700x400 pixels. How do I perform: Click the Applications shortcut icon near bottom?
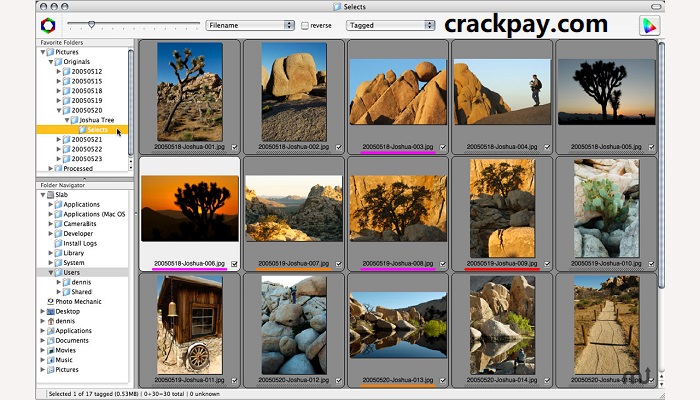click(x=50, y=331)
